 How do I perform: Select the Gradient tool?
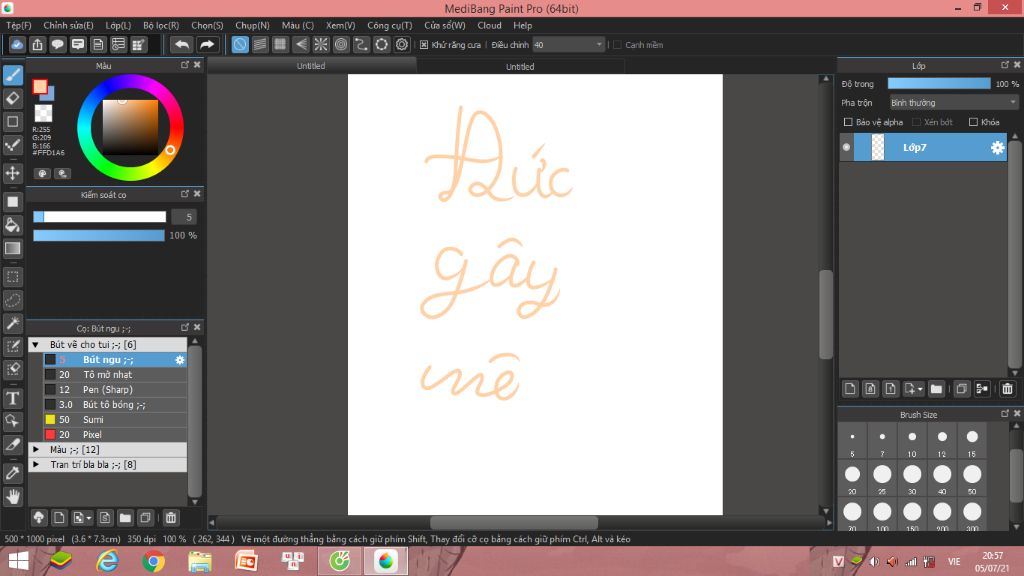tap(12, 249)
